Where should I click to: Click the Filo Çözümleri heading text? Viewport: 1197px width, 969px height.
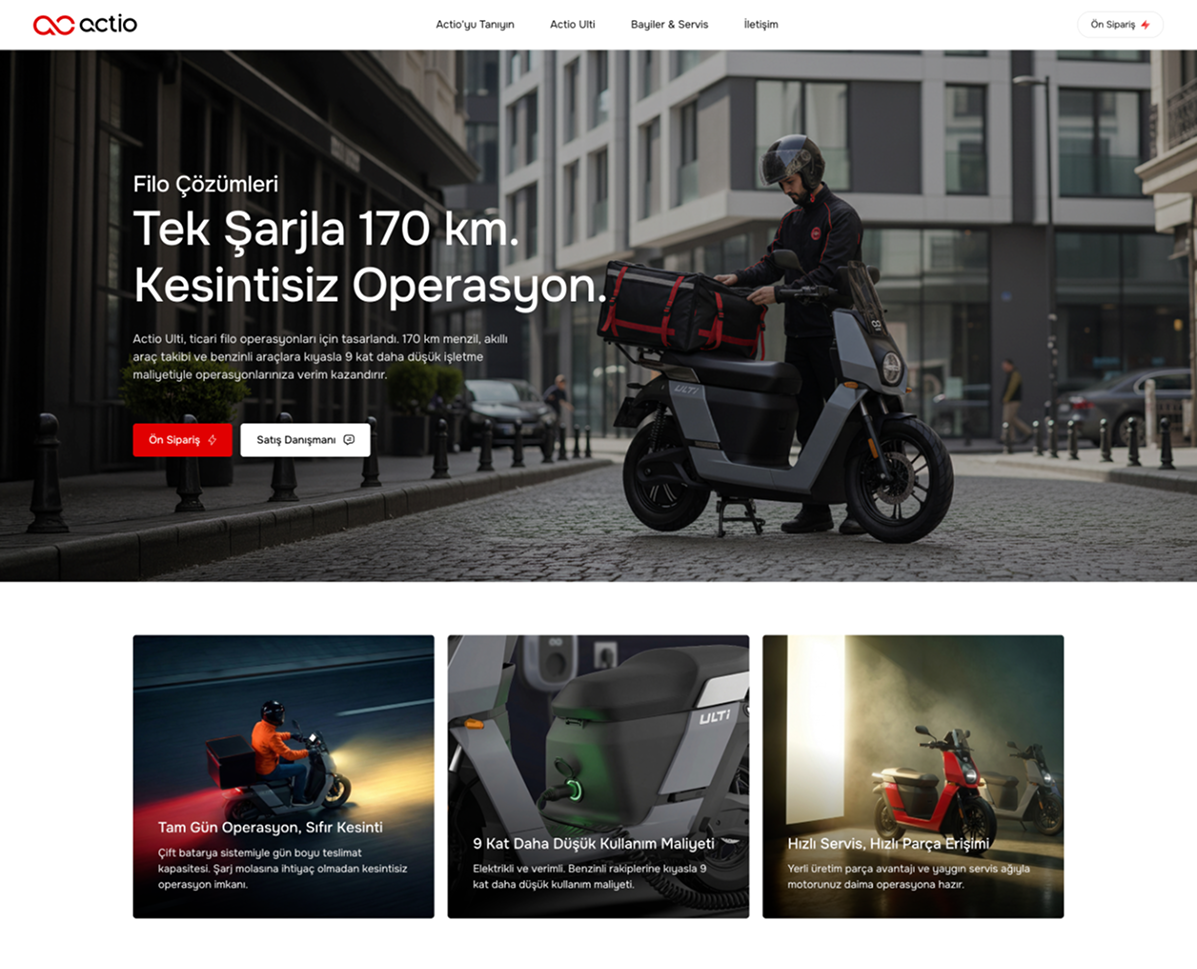pos(205,184)
